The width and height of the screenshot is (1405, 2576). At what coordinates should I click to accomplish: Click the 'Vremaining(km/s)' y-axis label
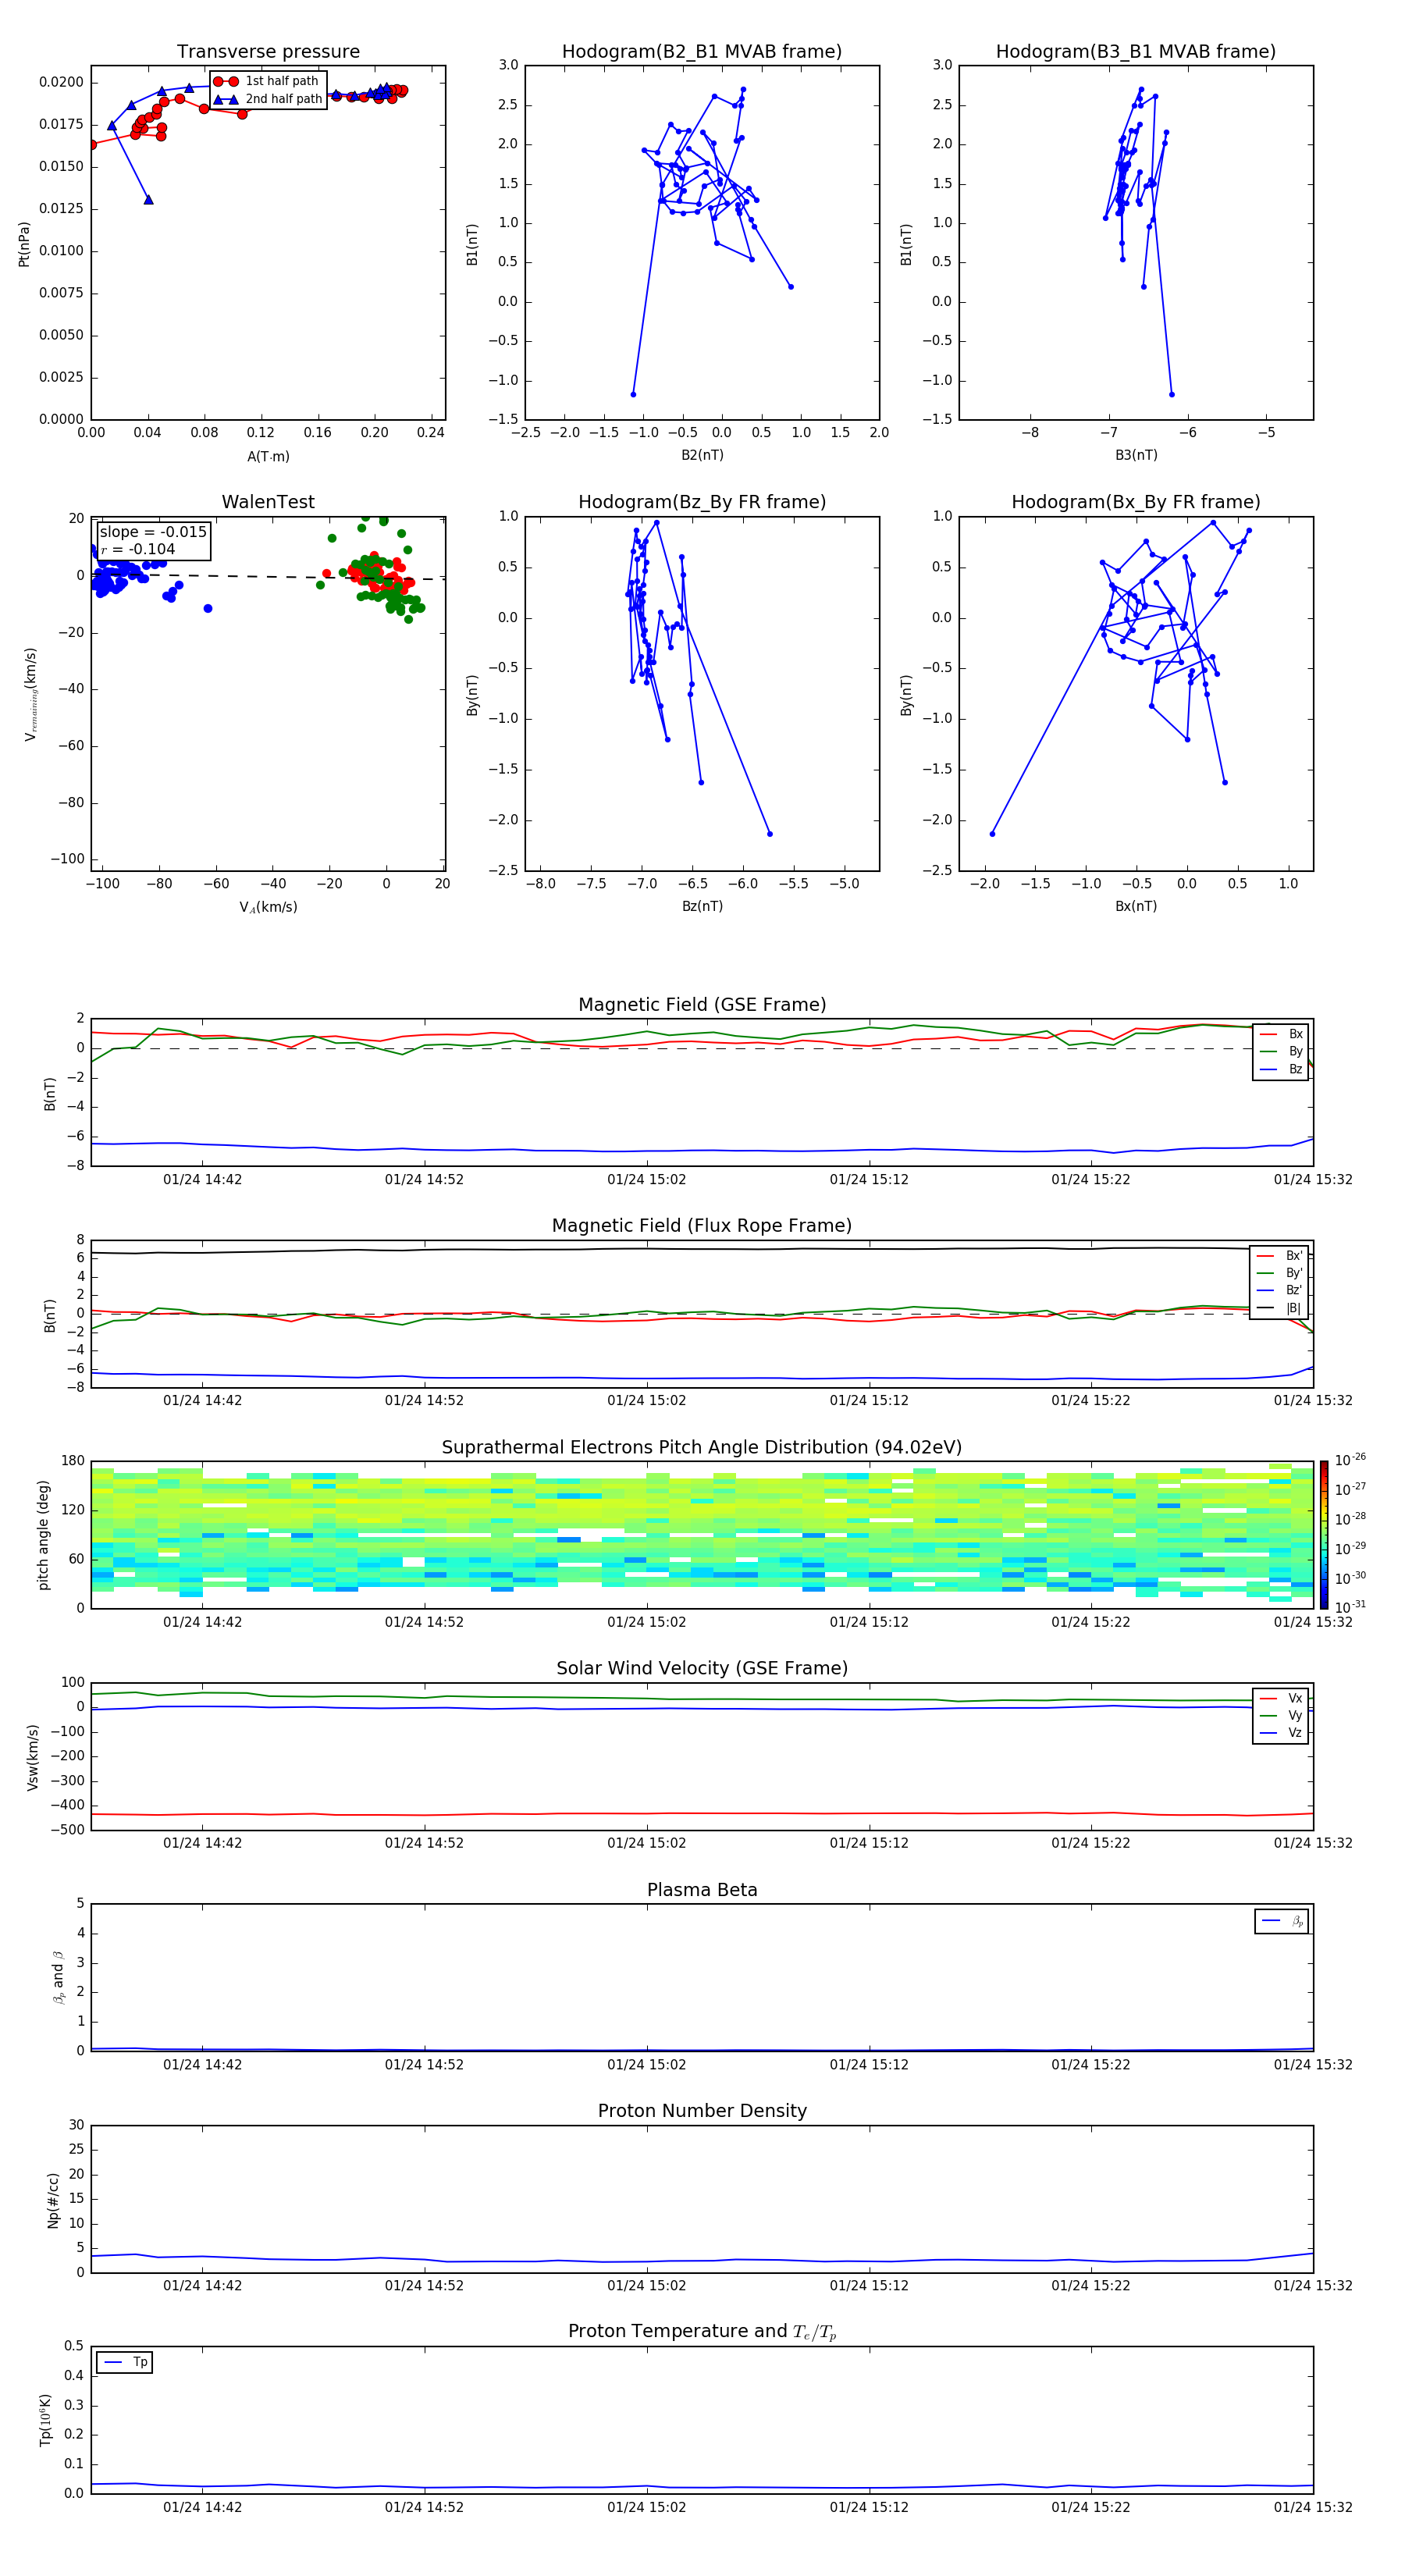[x=31, y=694]
